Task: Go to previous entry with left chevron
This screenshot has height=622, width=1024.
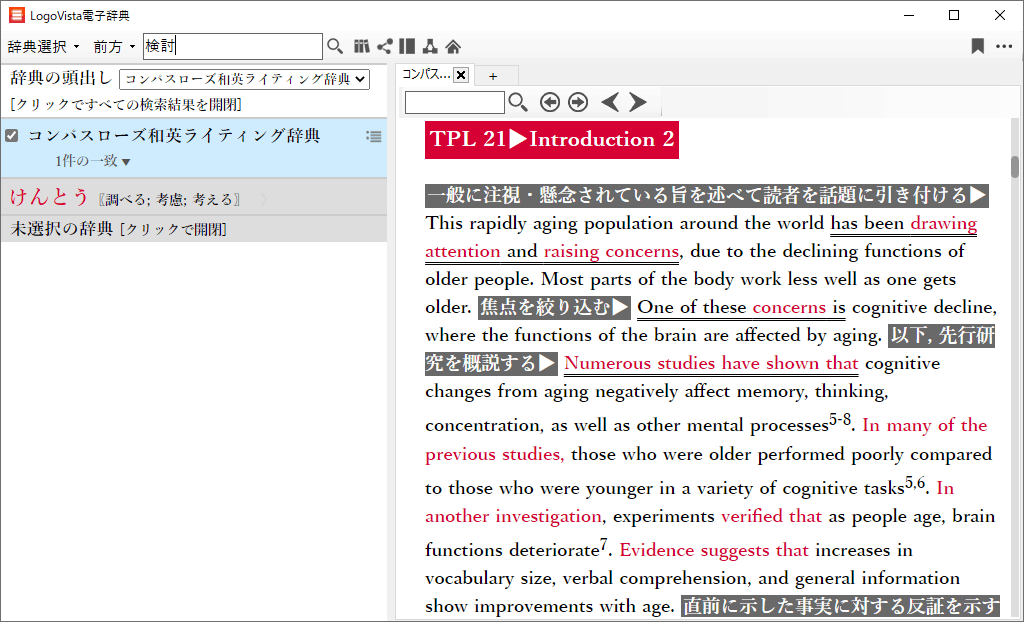Action: tap(609, 102)
